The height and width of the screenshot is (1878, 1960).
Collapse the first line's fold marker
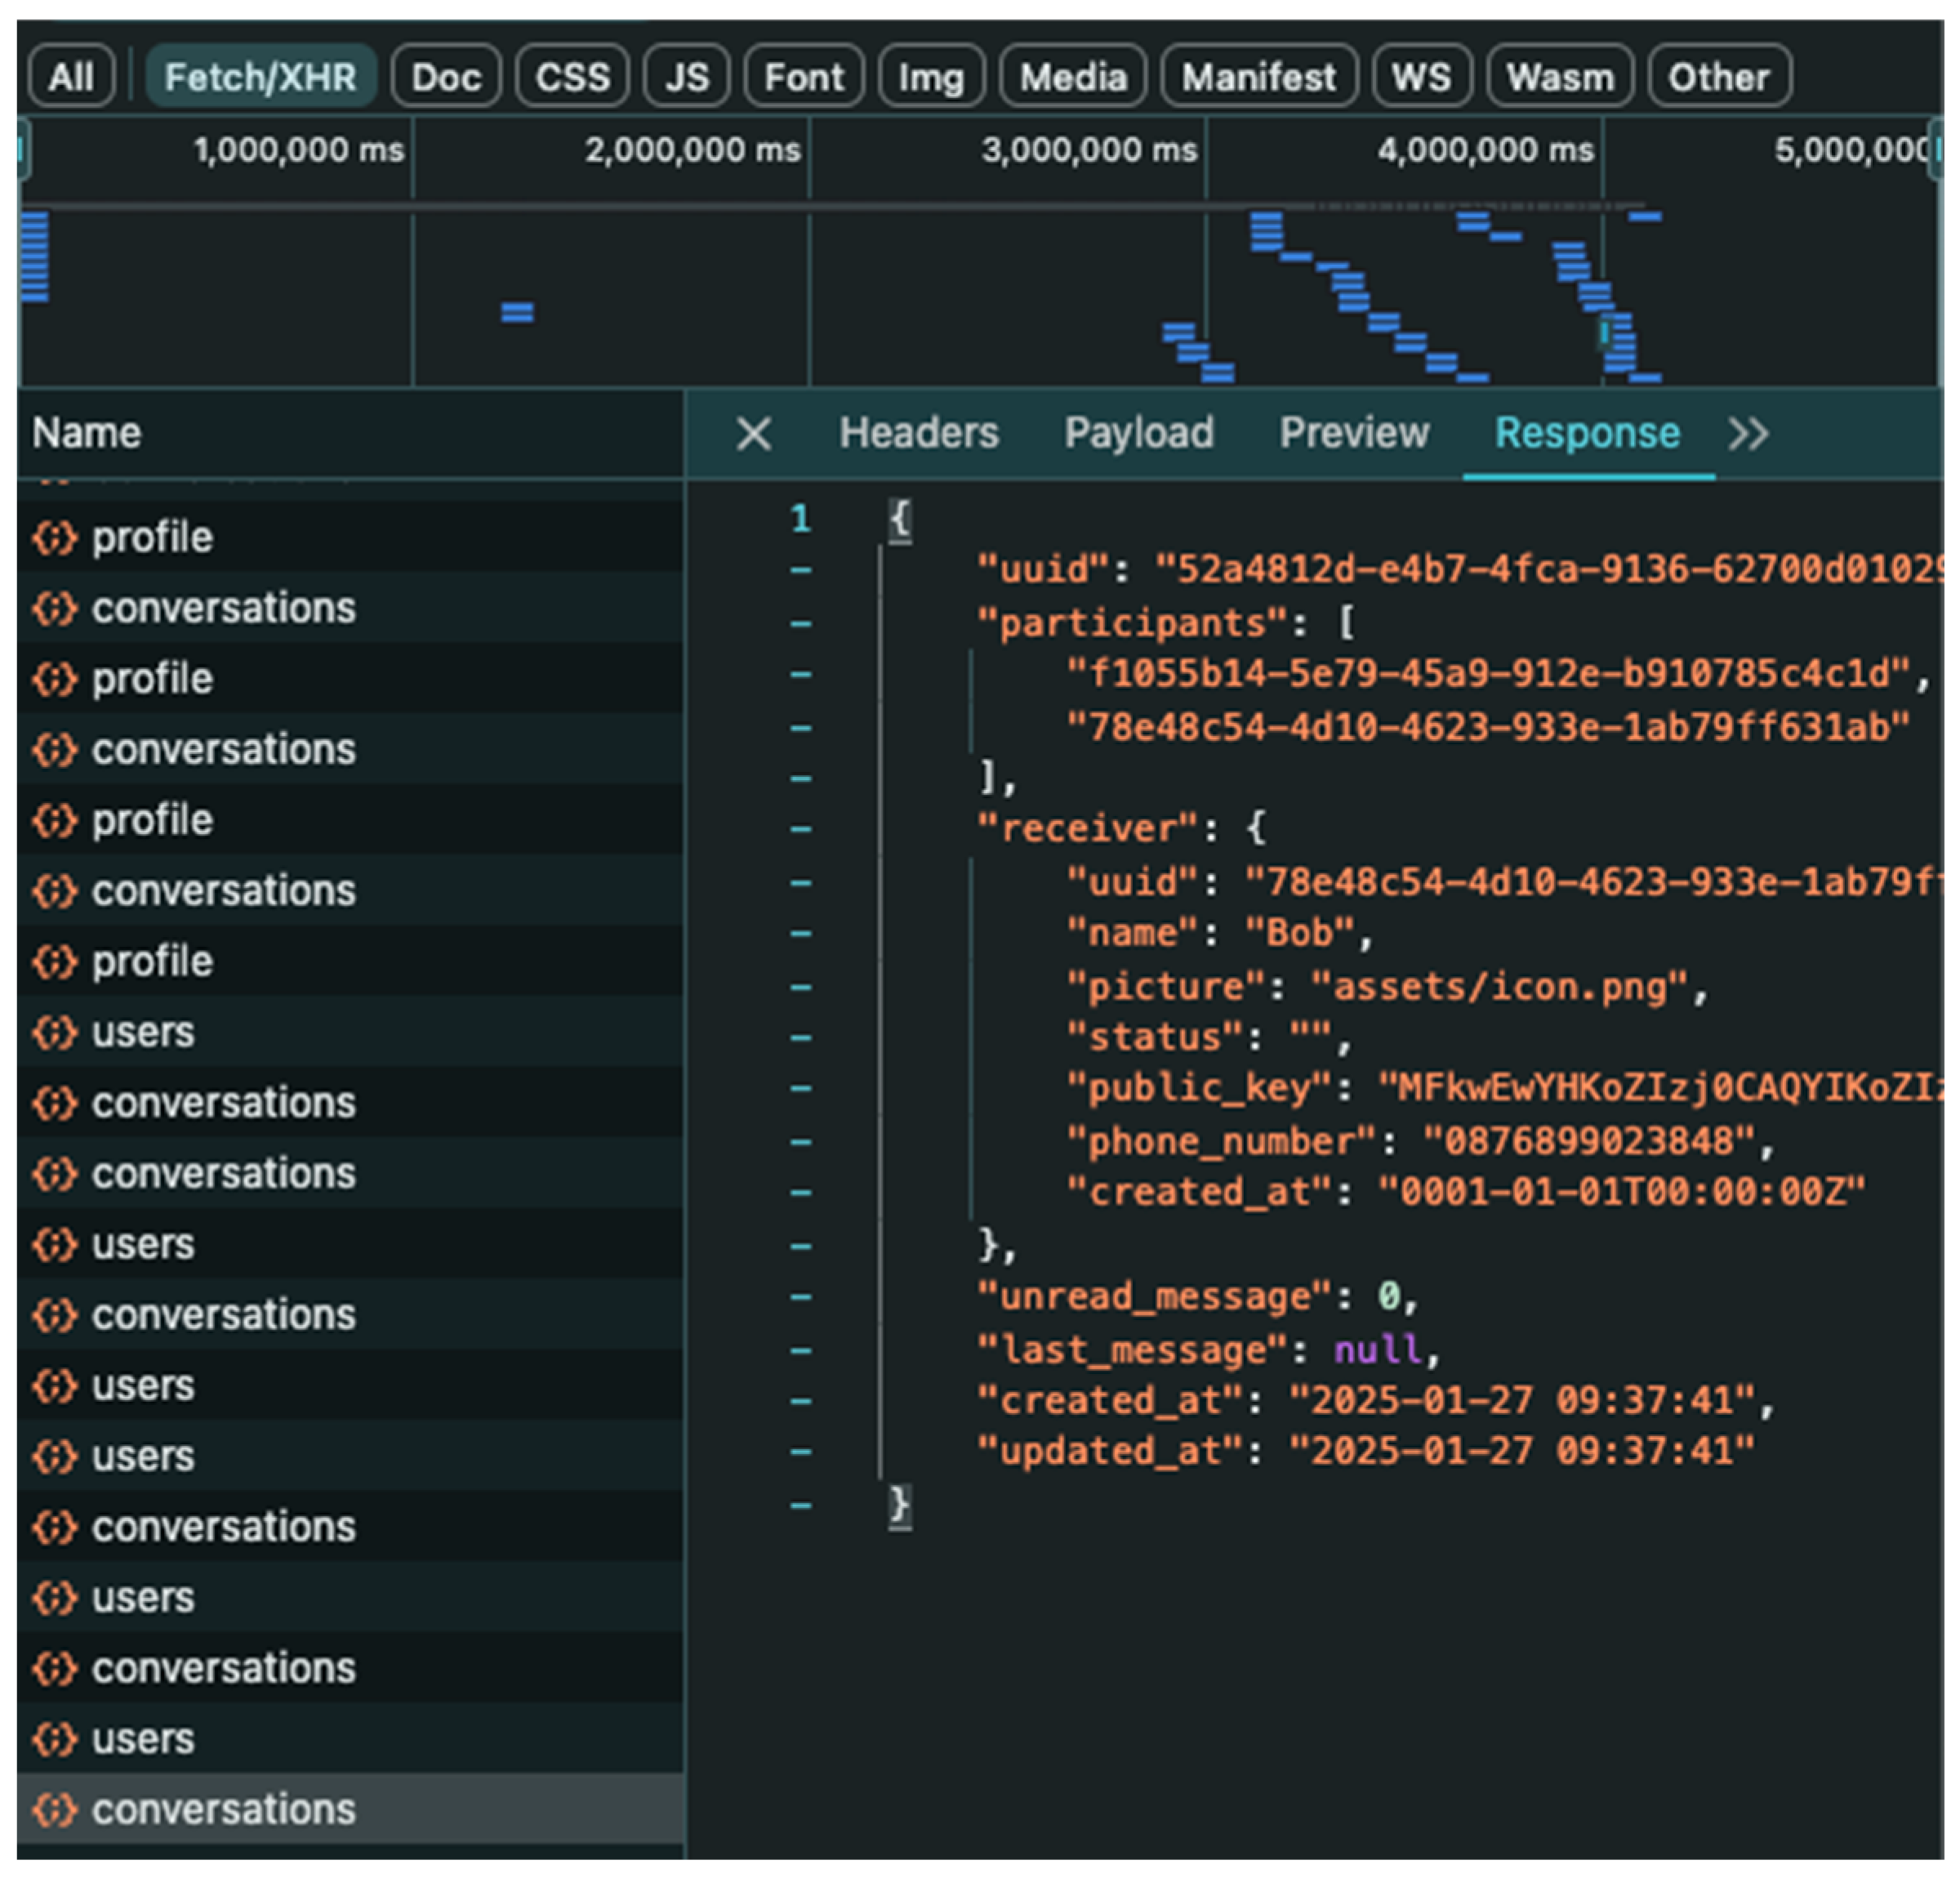click(x=800, y=571)
